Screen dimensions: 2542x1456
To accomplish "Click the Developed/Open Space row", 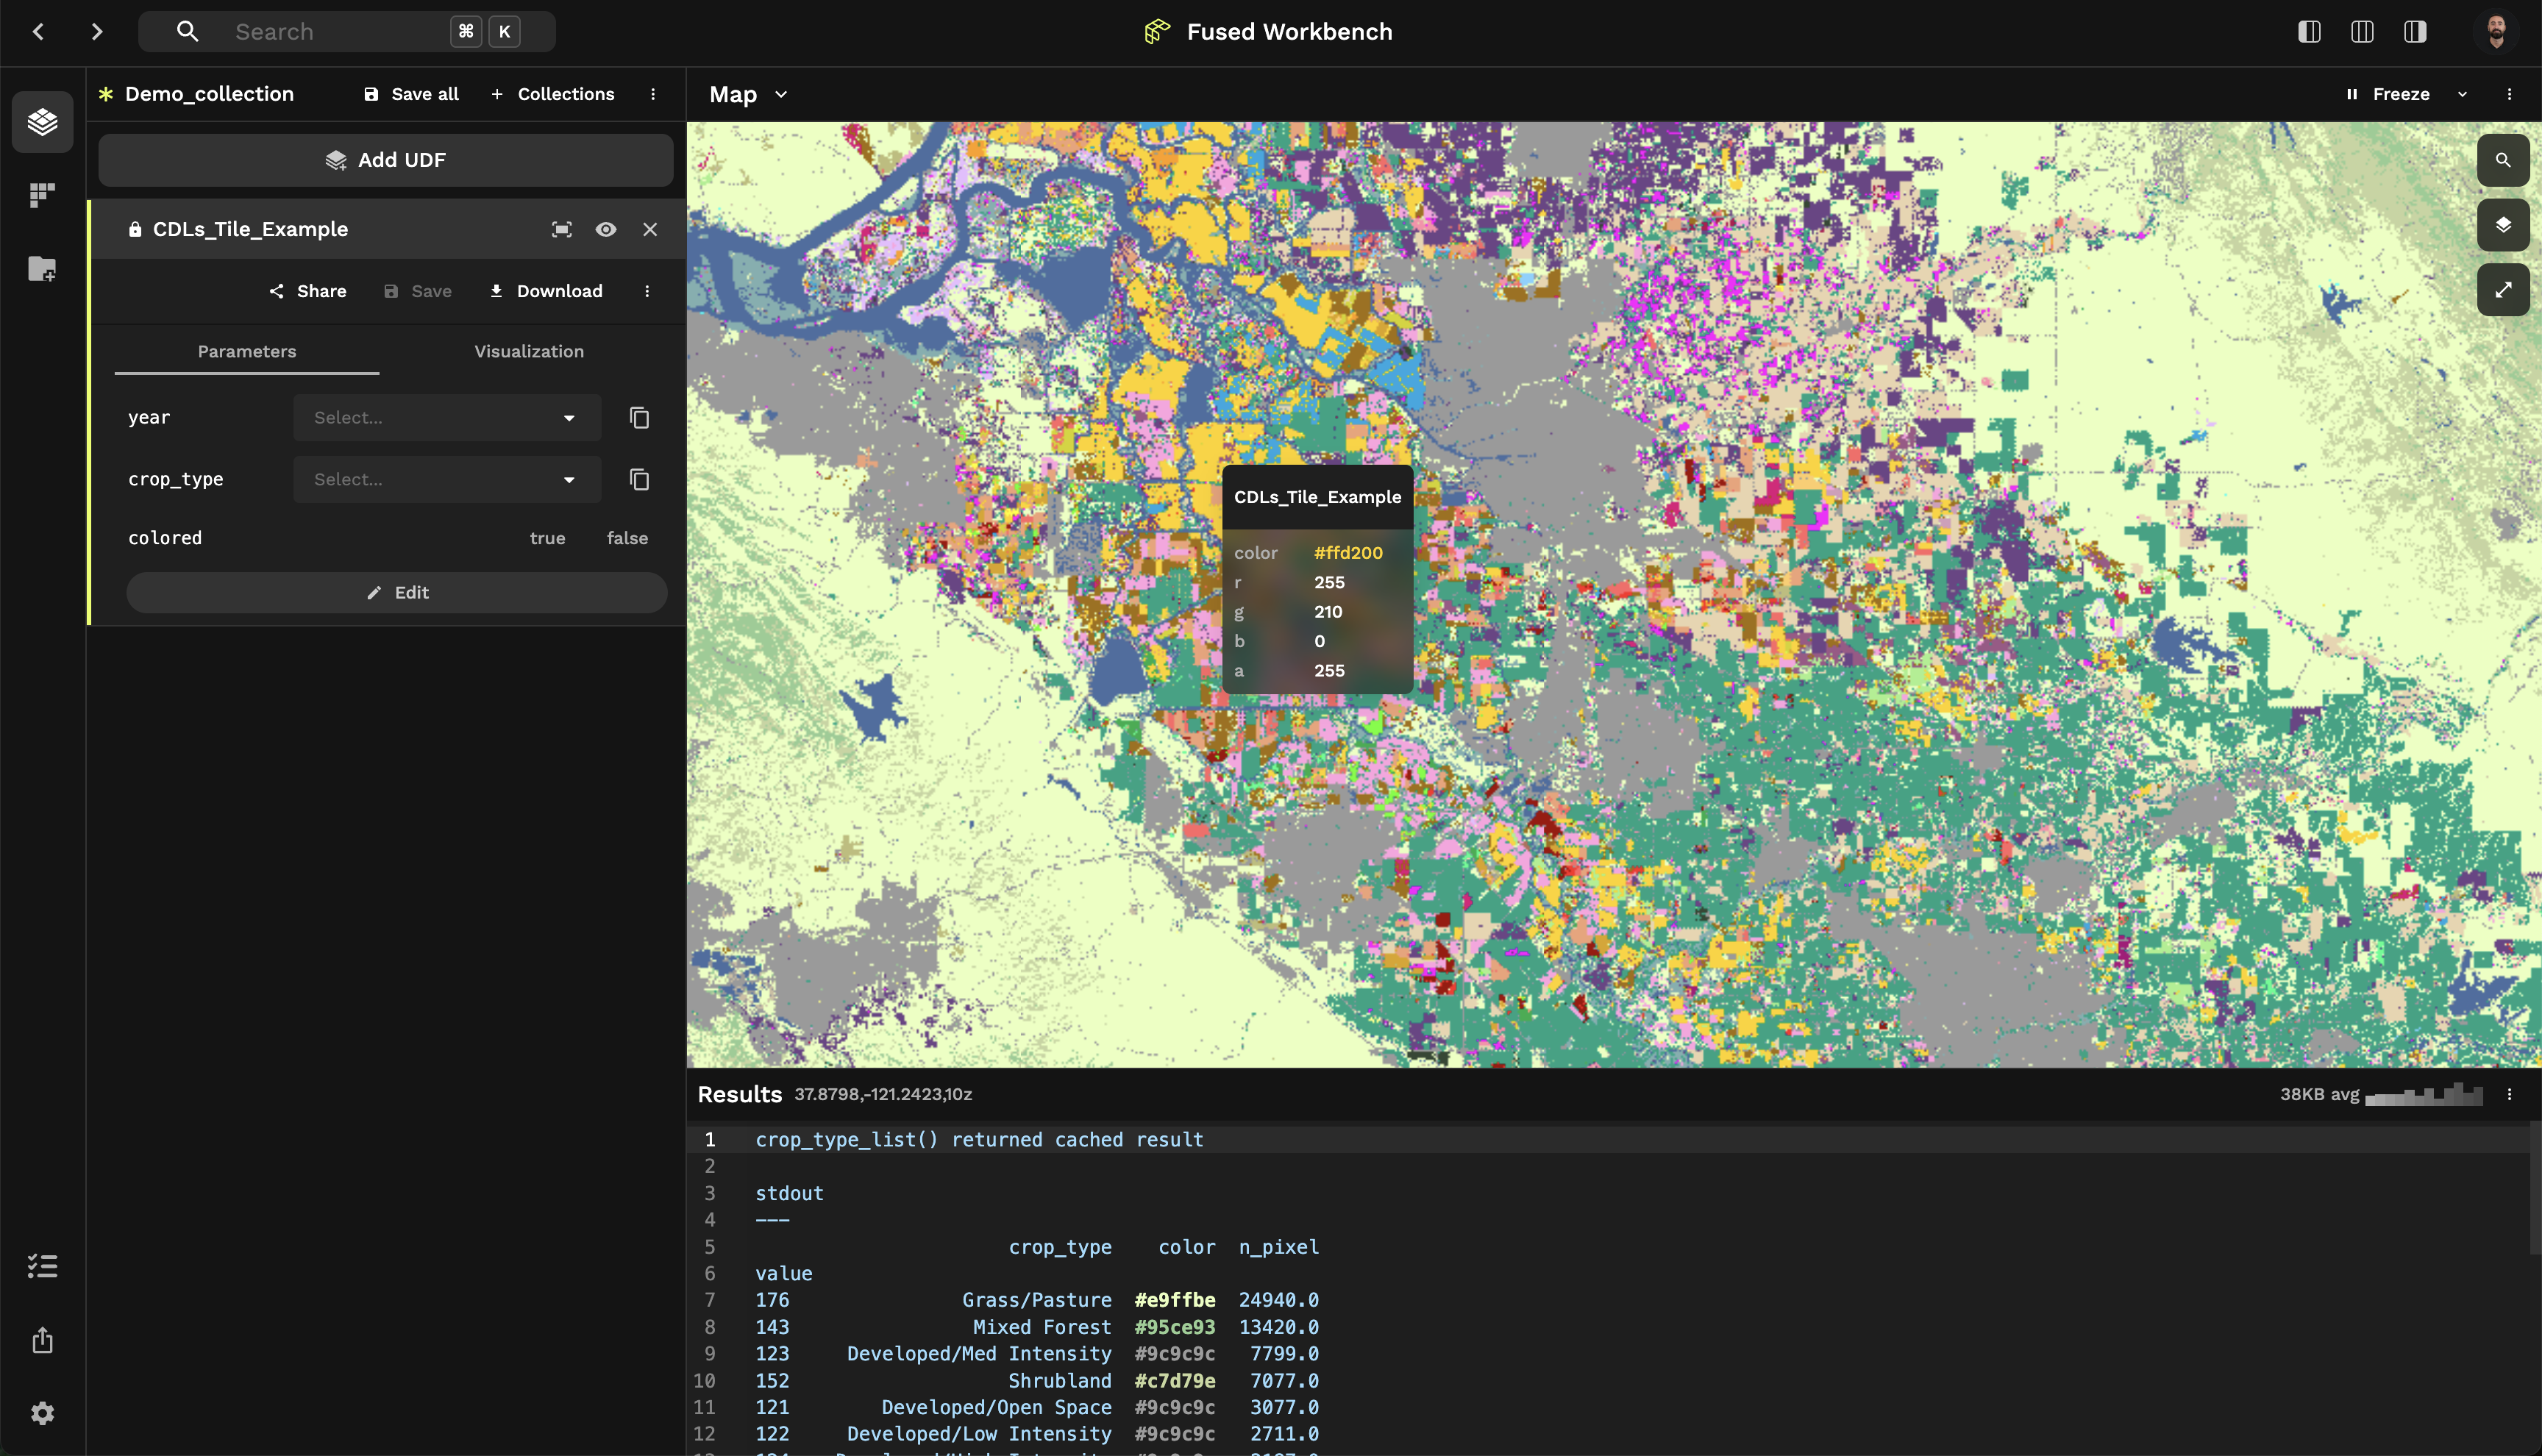I will tap(1037, 1407).
